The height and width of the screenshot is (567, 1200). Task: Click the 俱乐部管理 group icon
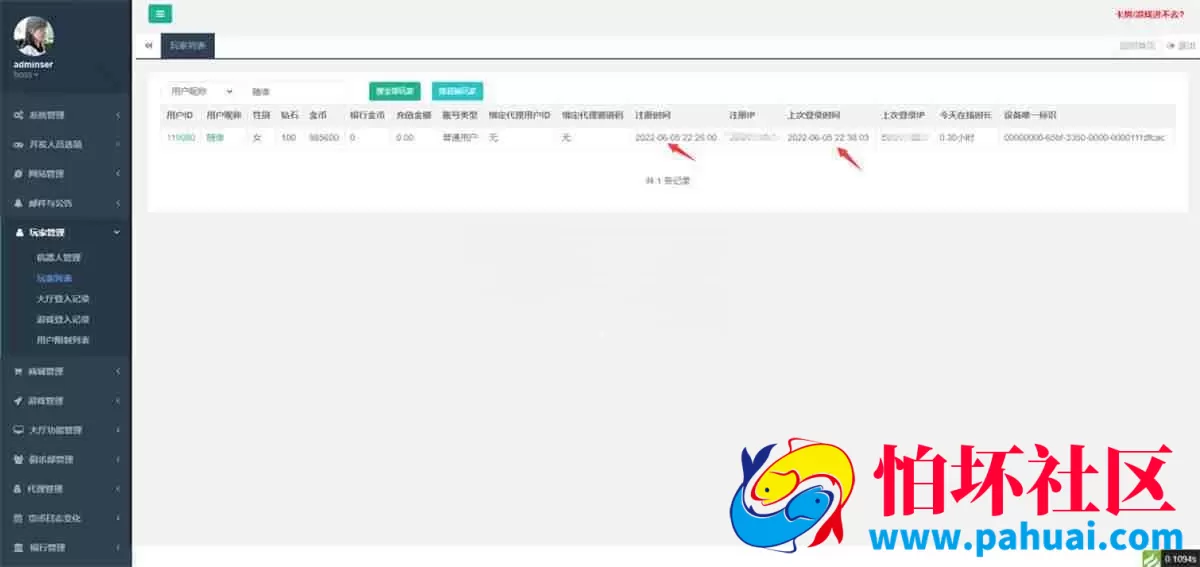(x=19, y=460)
